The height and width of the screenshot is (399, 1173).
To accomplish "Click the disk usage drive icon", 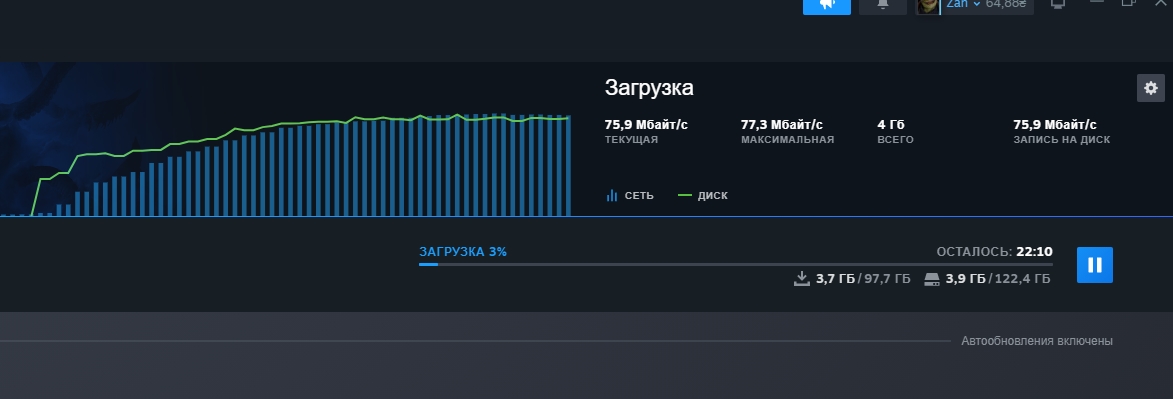I will pyautogui.click(x=931, y=279).
